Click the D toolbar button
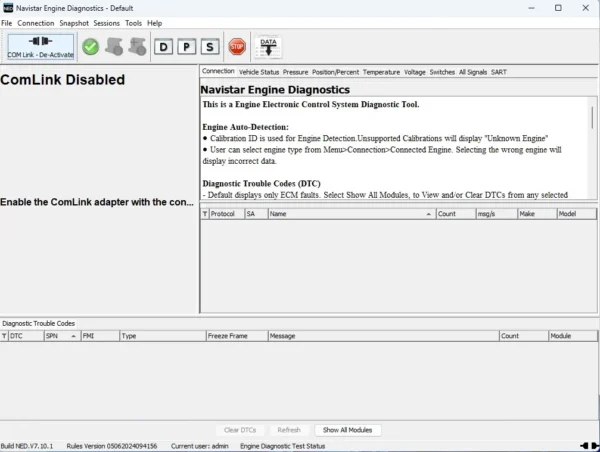The height and width of the screenshot is (452, 600). coord(163,47)
